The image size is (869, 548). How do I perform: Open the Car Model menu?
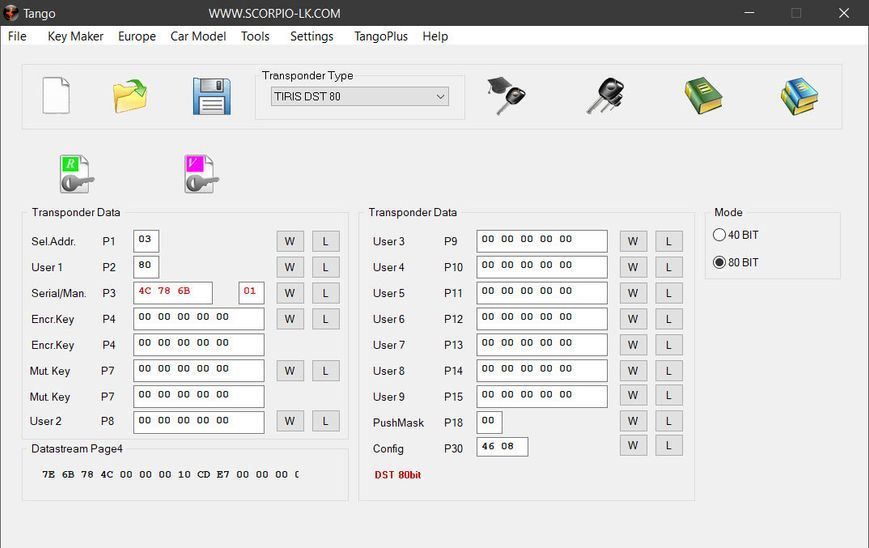[x=198, y=37]
